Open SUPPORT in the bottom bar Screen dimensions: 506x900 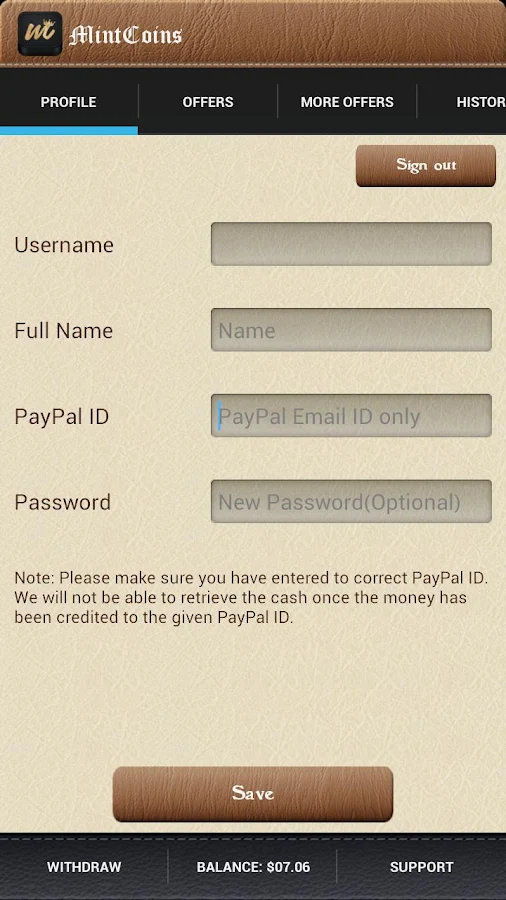422,867
